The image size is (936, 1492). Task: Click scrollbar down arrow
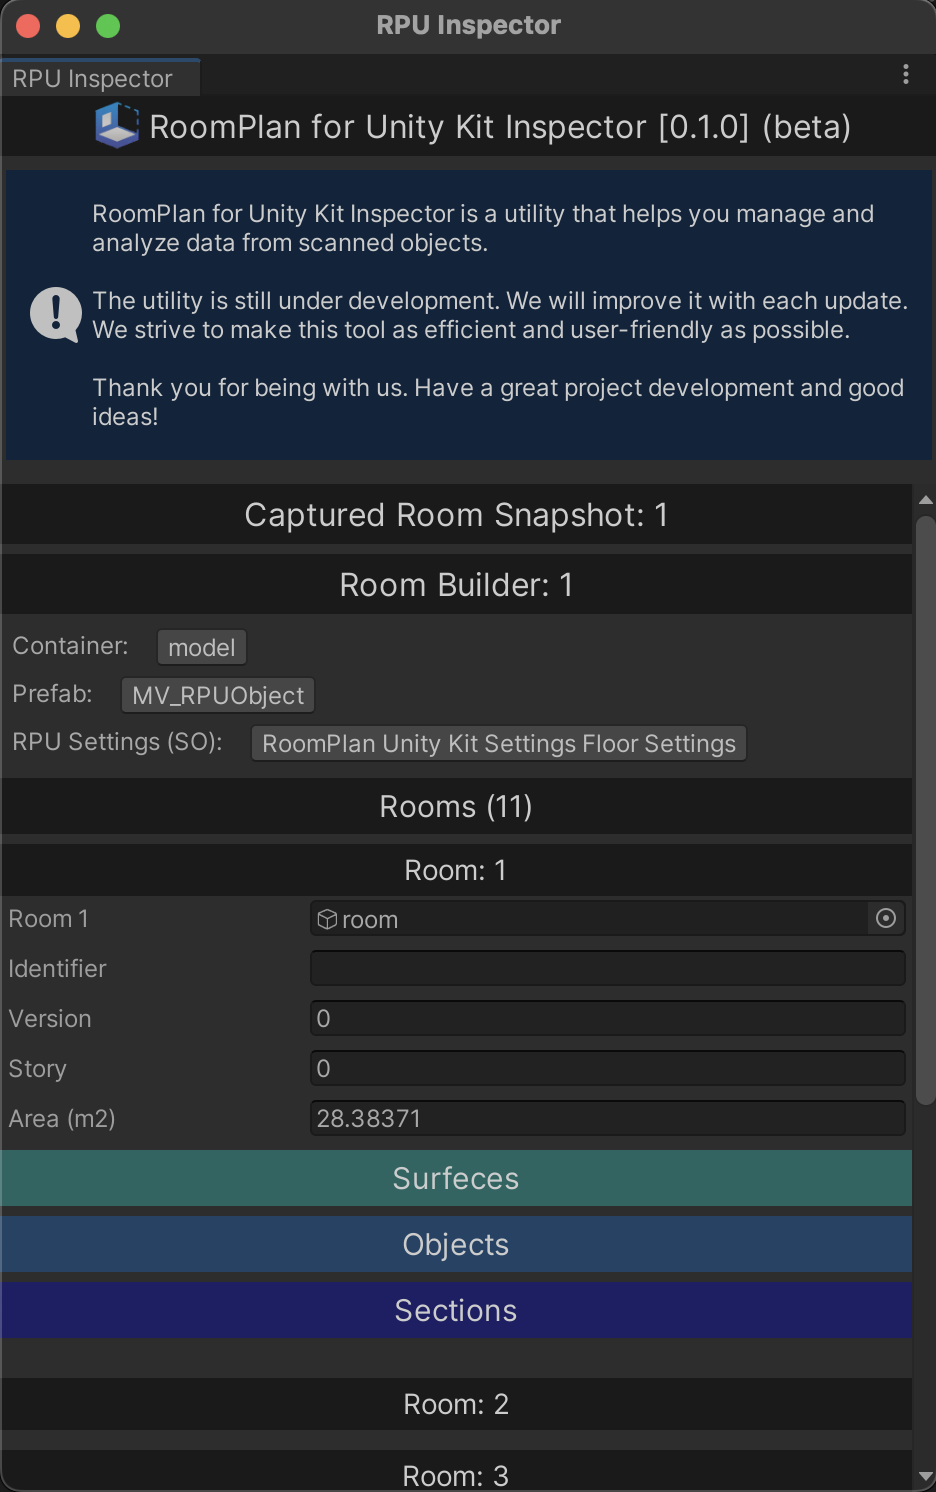point(925,1477)
